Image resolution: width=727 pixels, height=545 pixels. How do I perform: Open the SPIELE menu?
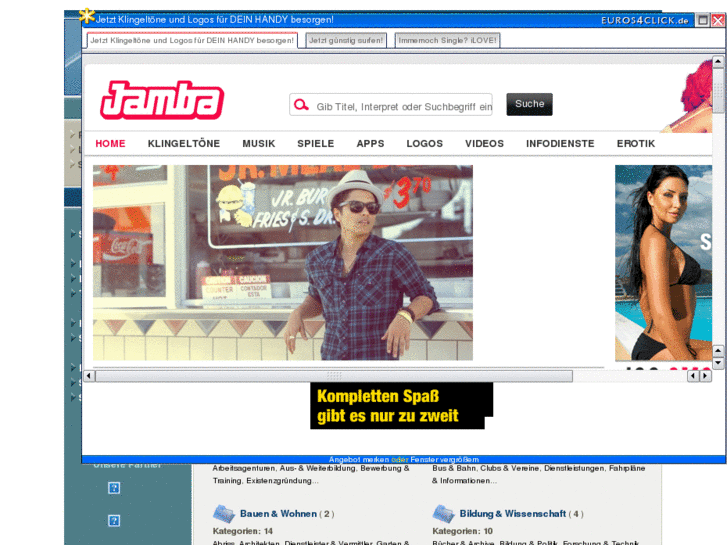[x=316, y=144]
